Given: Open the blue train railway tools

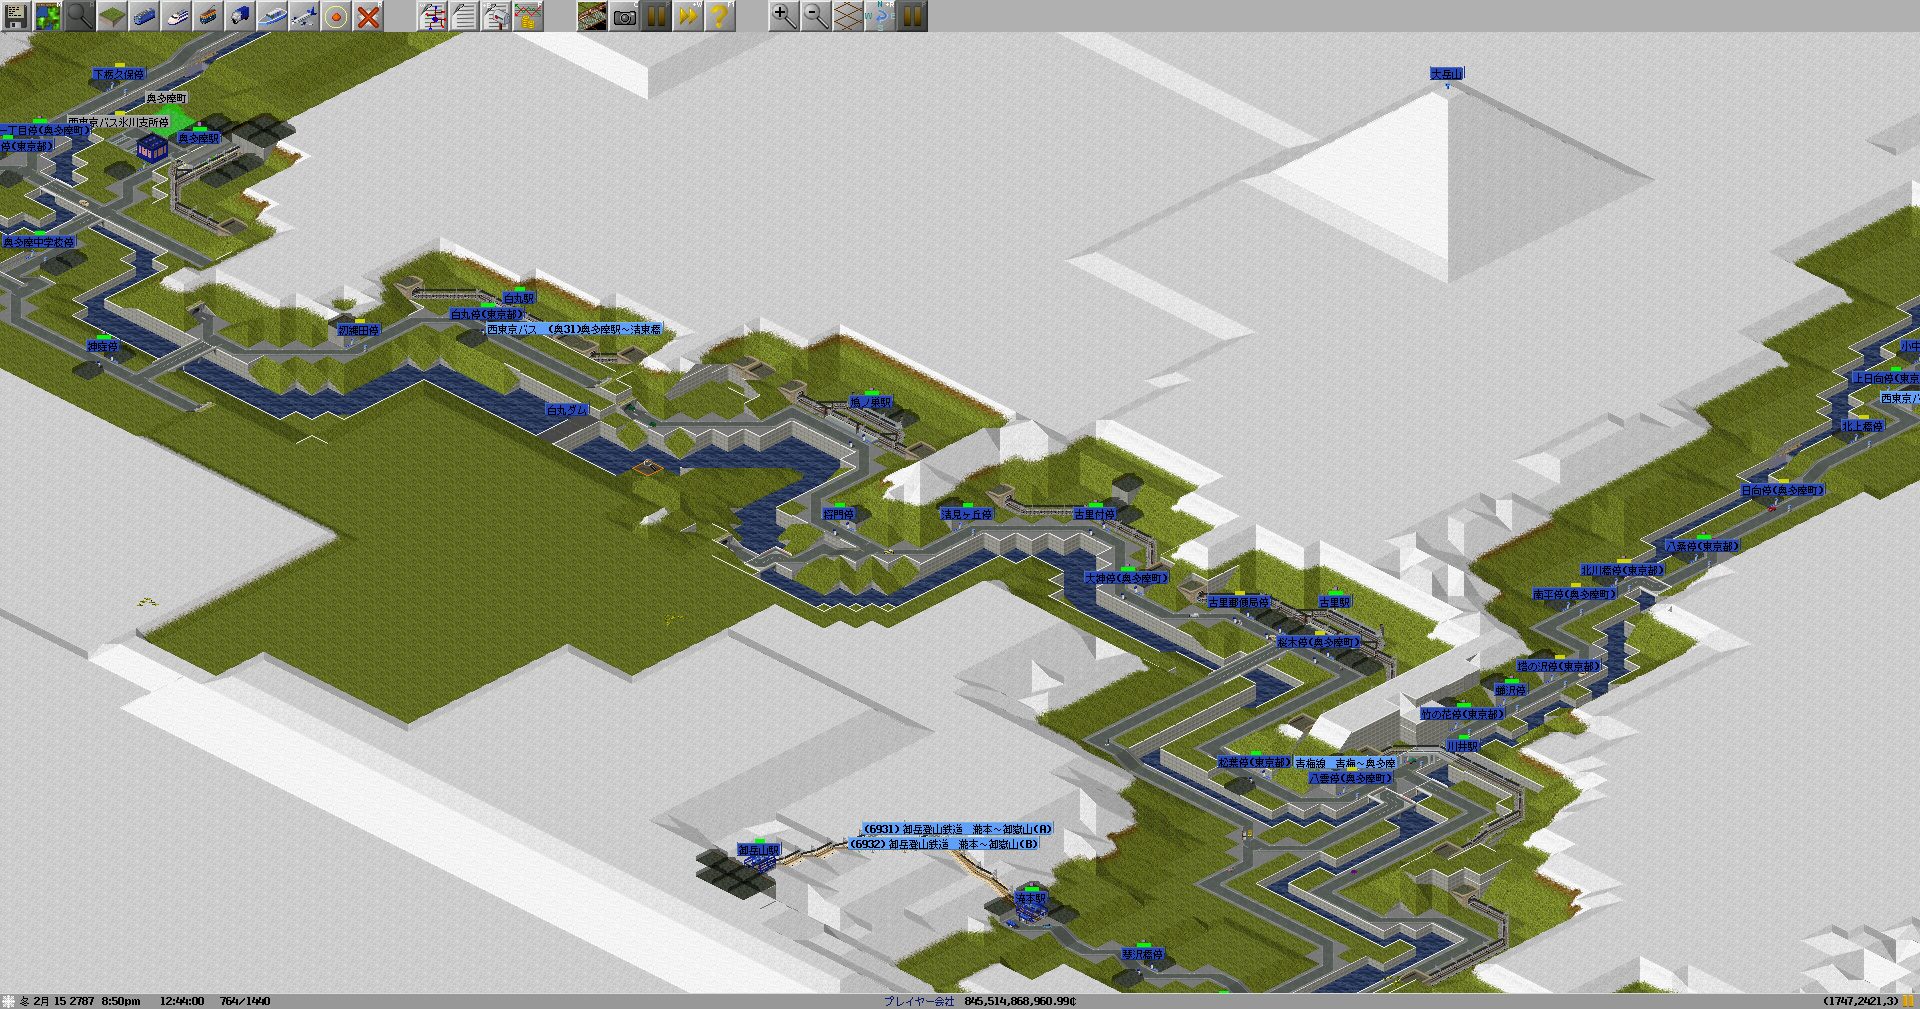Looking at the screenshot, I should 144,16.
